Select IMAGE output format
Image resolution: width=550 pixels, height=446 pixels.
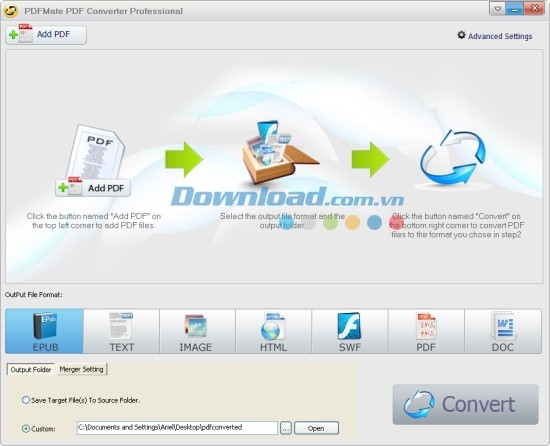click(197, 331)
